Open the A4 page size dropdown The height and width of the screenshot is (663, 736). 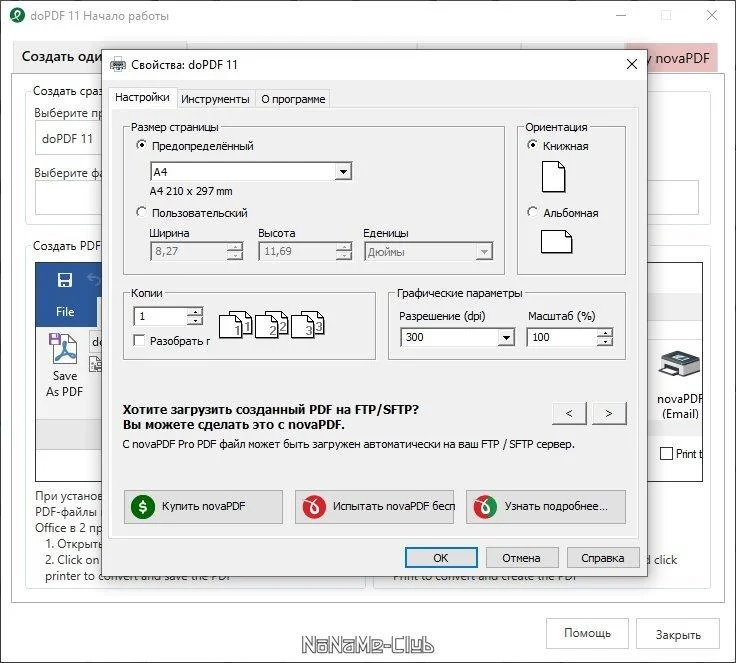point(344,172)
